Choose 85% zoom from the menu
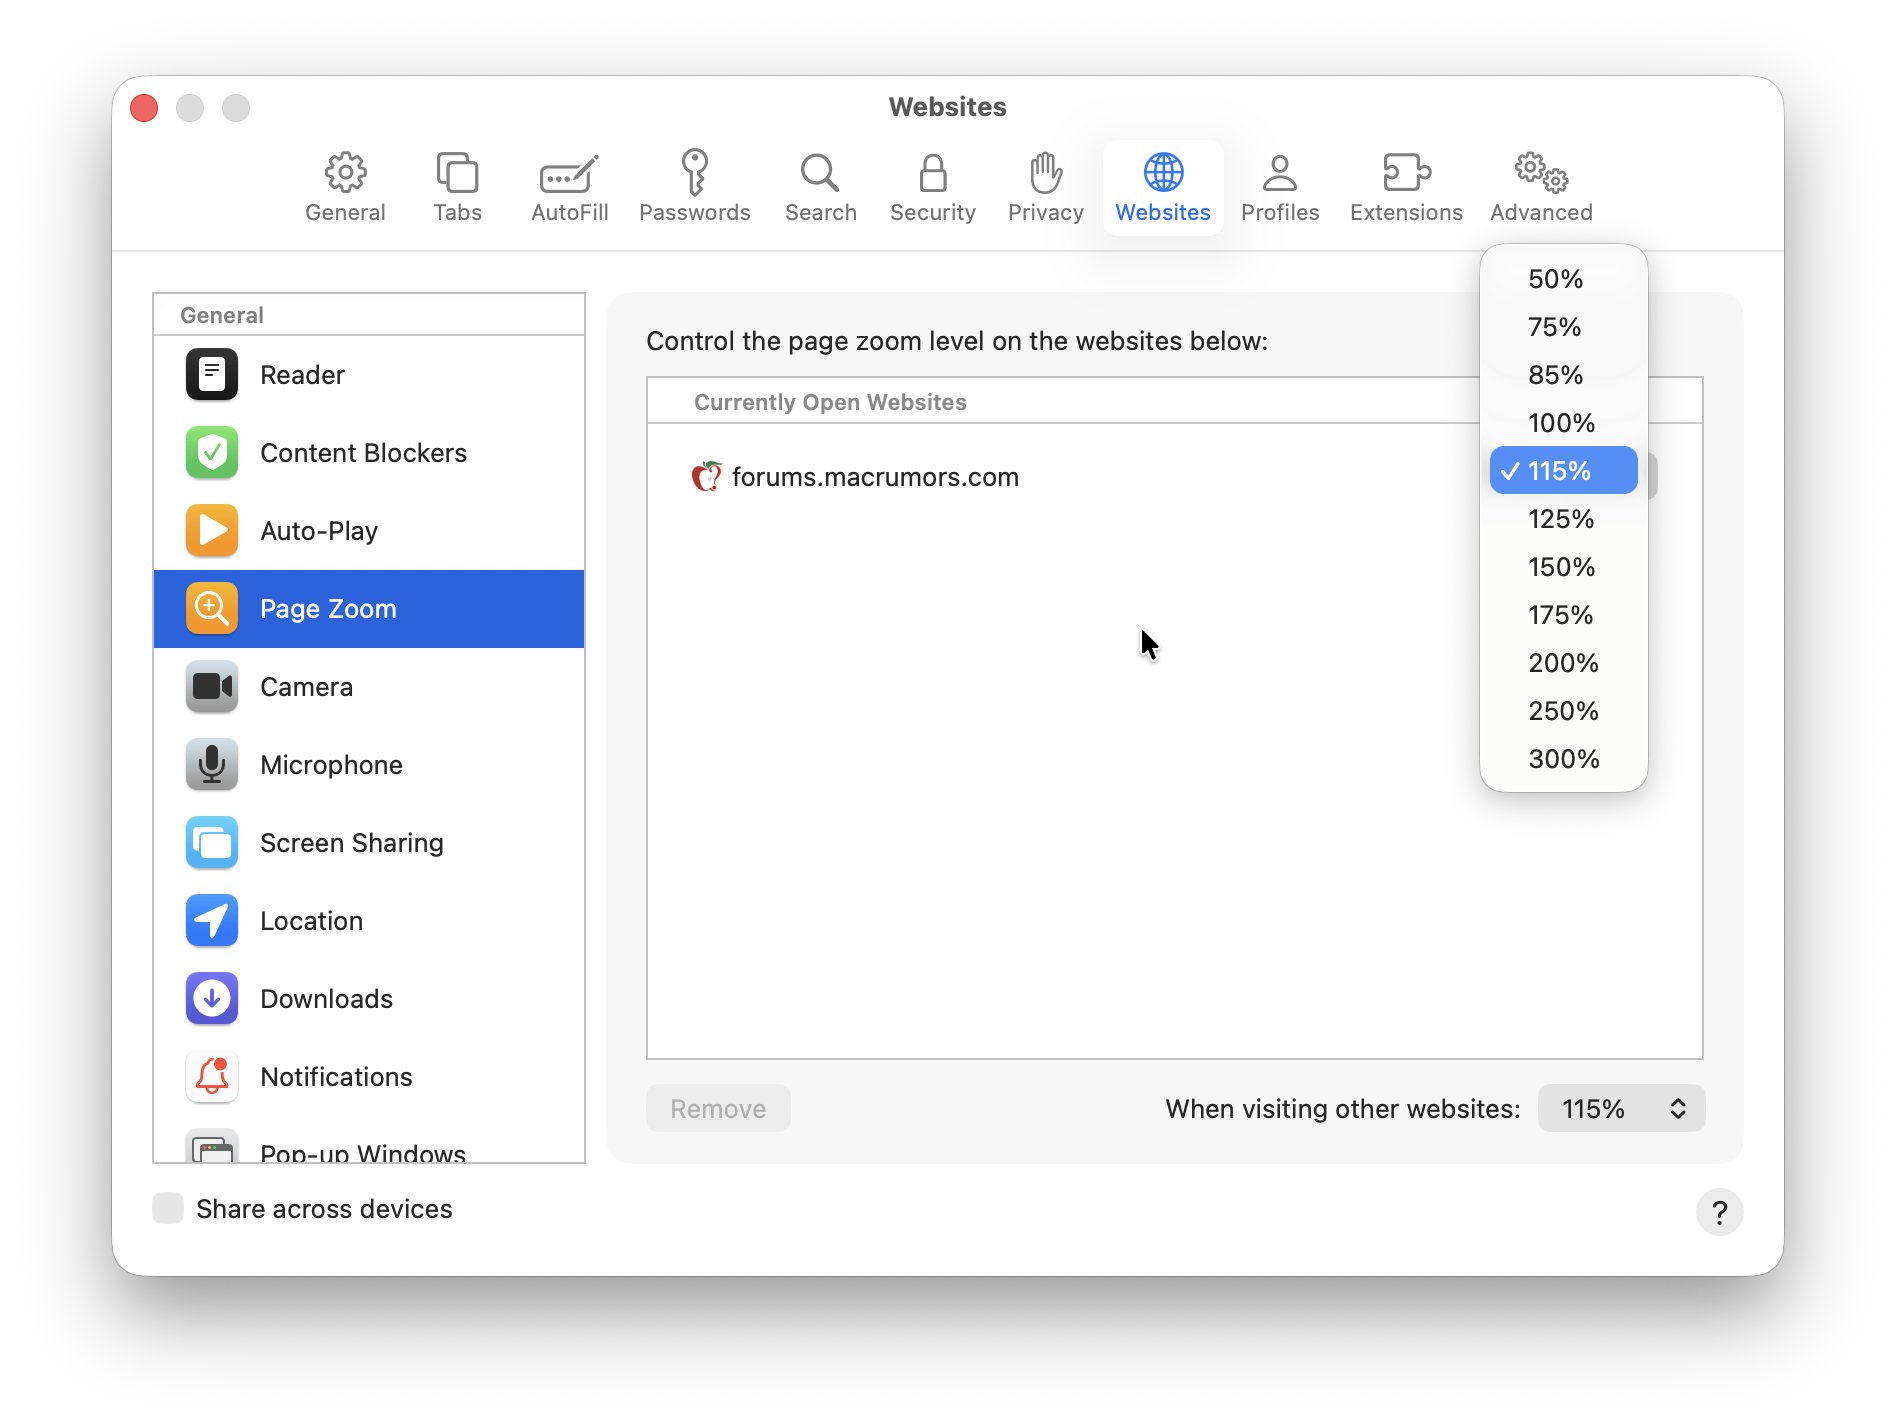This screenshot has height=1424, width=1896. pyautogui.click(x=1563, y=374)
